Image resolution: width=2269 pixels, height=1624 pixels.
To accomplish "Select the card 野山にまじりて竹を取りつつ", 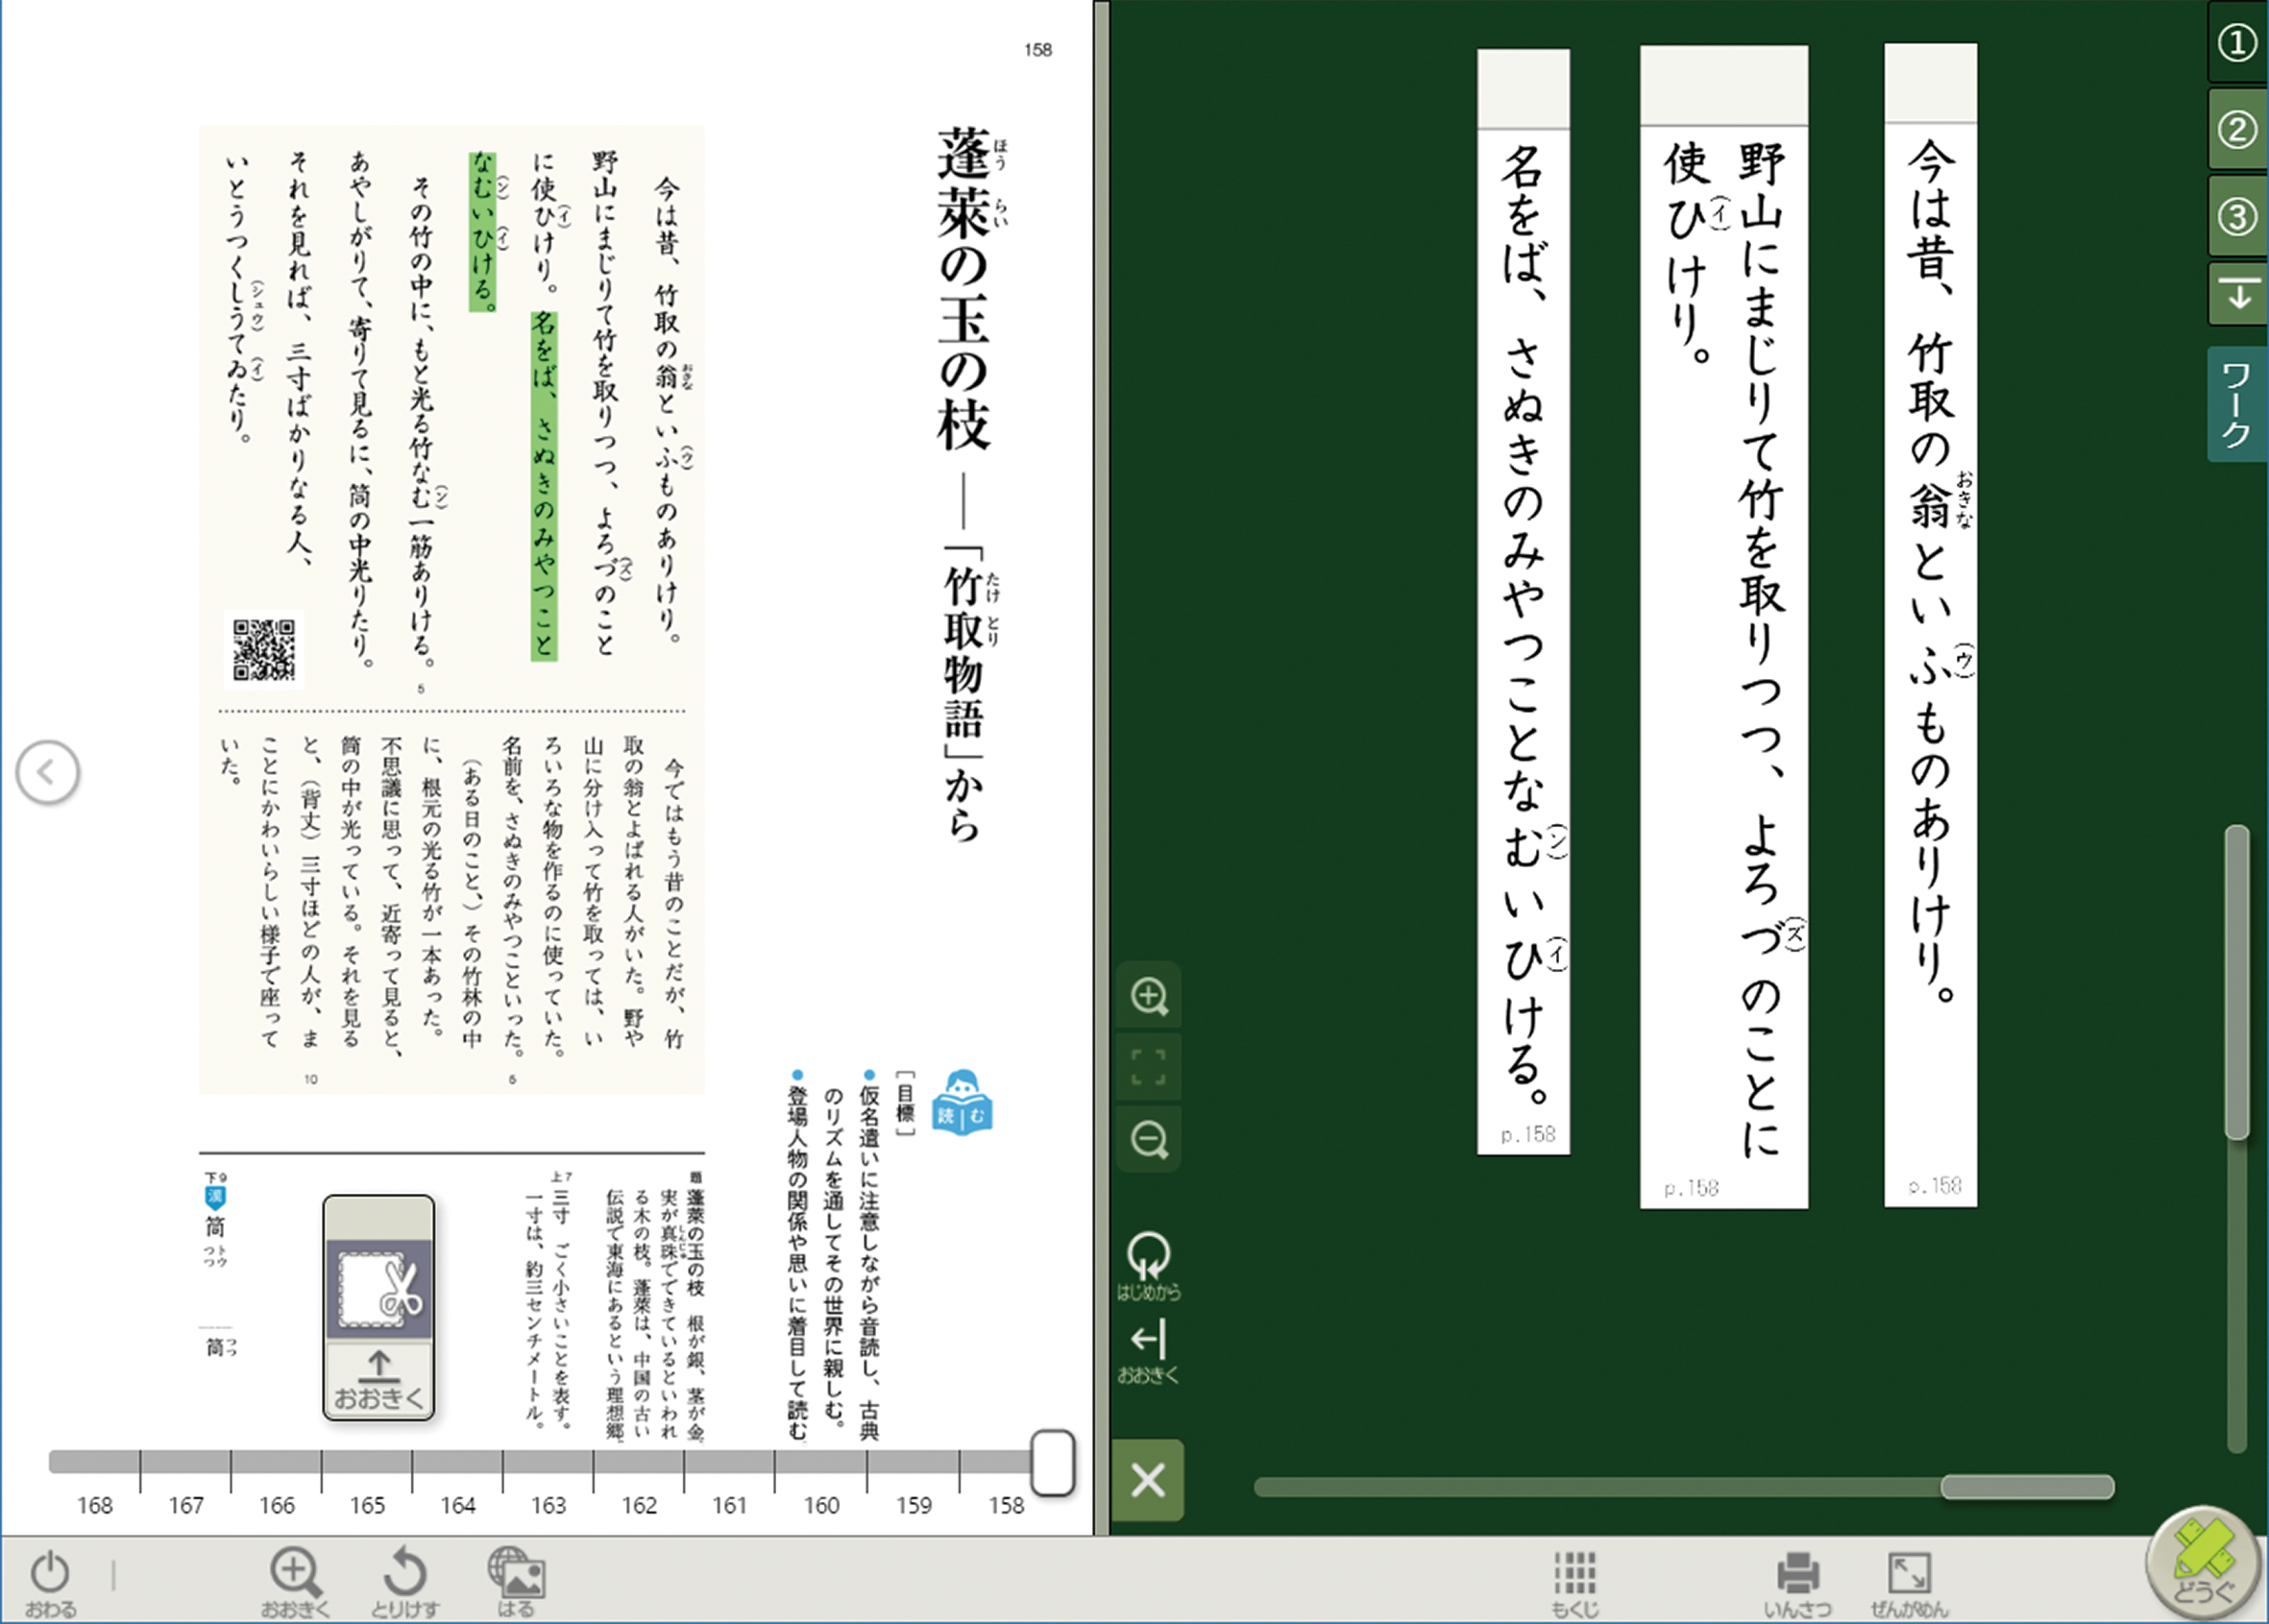I will point(1723,627).
